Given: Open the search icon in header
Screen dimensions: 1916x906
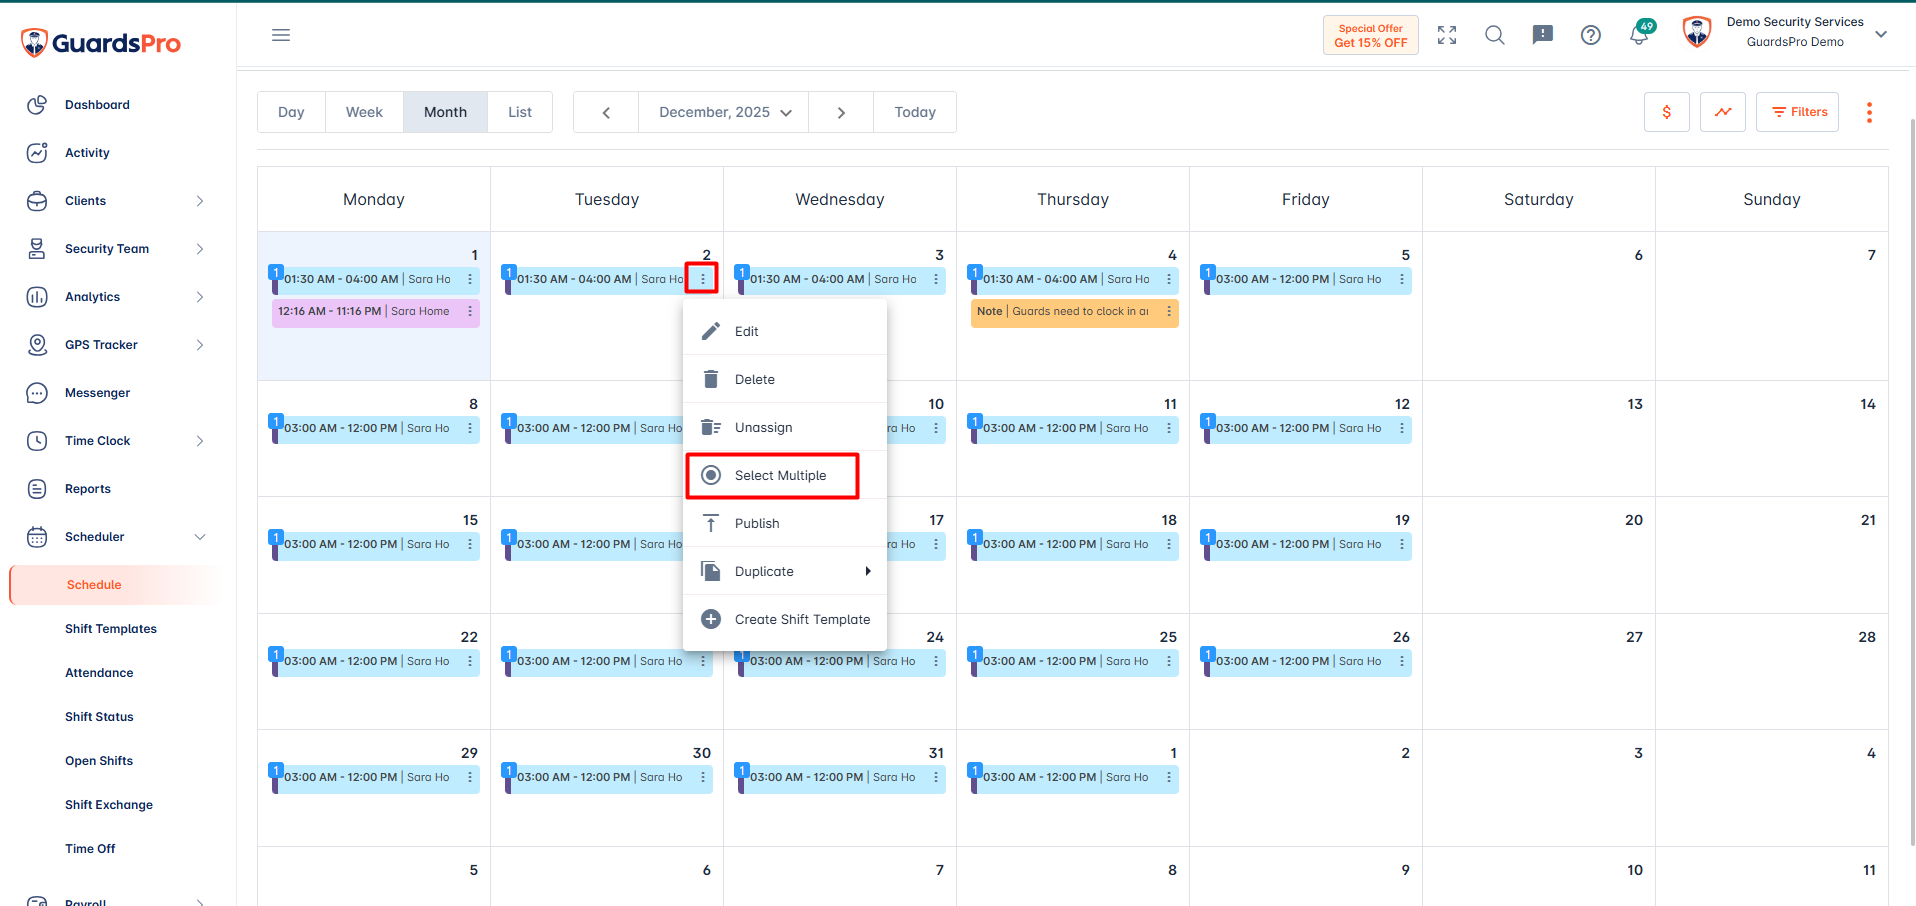Looking at the screenshot, I should click(1495, 35).
